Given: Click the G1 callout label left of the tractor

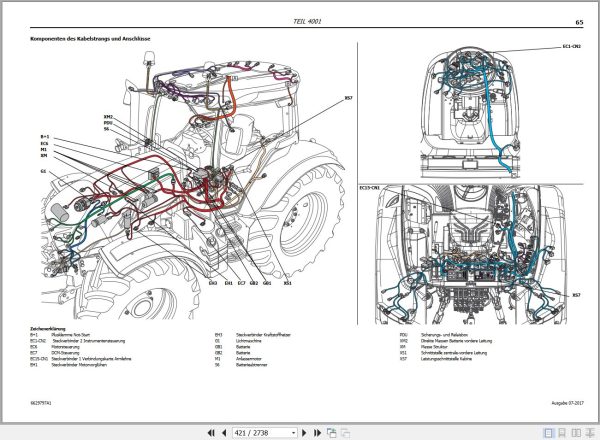Looking at the screenshot, I should [x=43, y=171].
